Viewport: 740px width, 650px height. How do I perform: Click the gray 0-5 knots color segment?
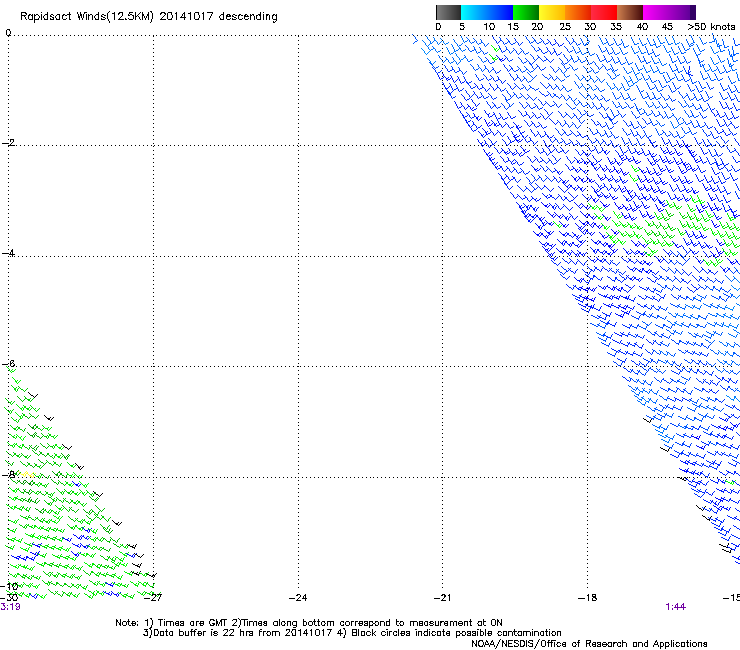point(449,12)
